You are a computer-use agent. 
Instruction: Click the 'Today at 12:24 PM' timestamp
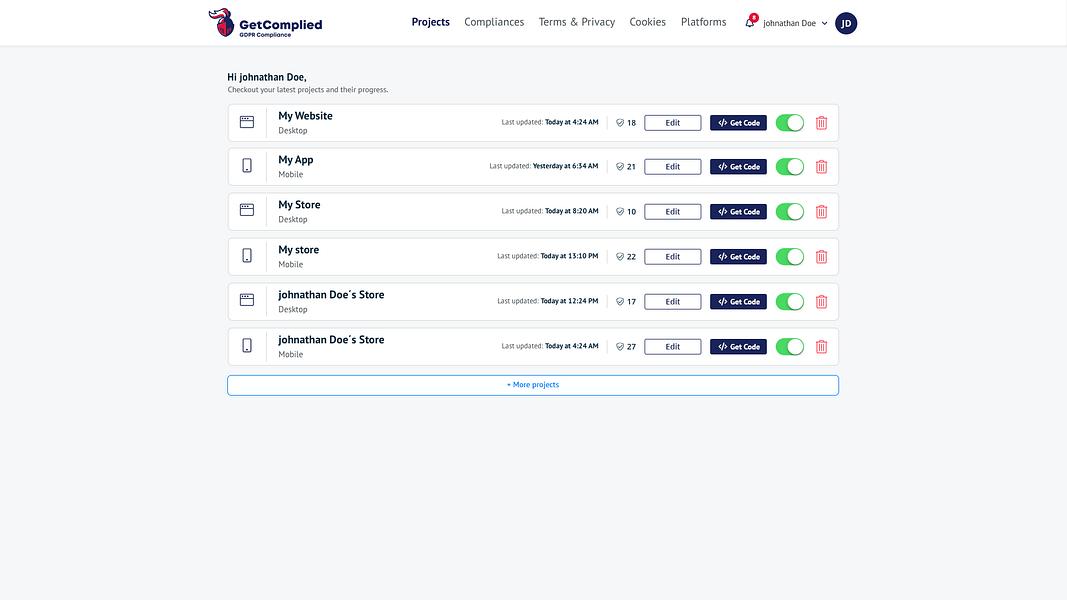coord(569,301)
